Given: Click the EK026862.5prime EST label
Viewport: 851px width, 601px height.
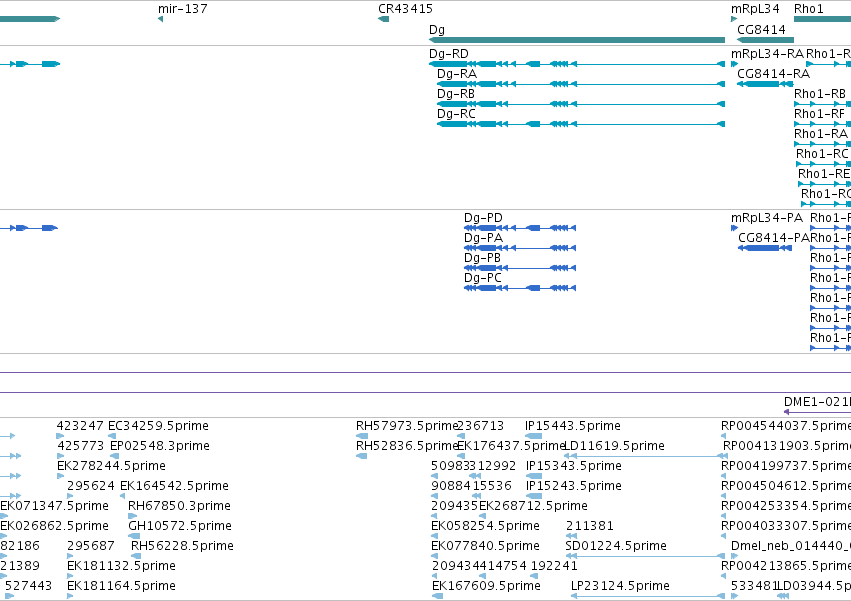Looking at the screenshot, I should tap(54, 526).
